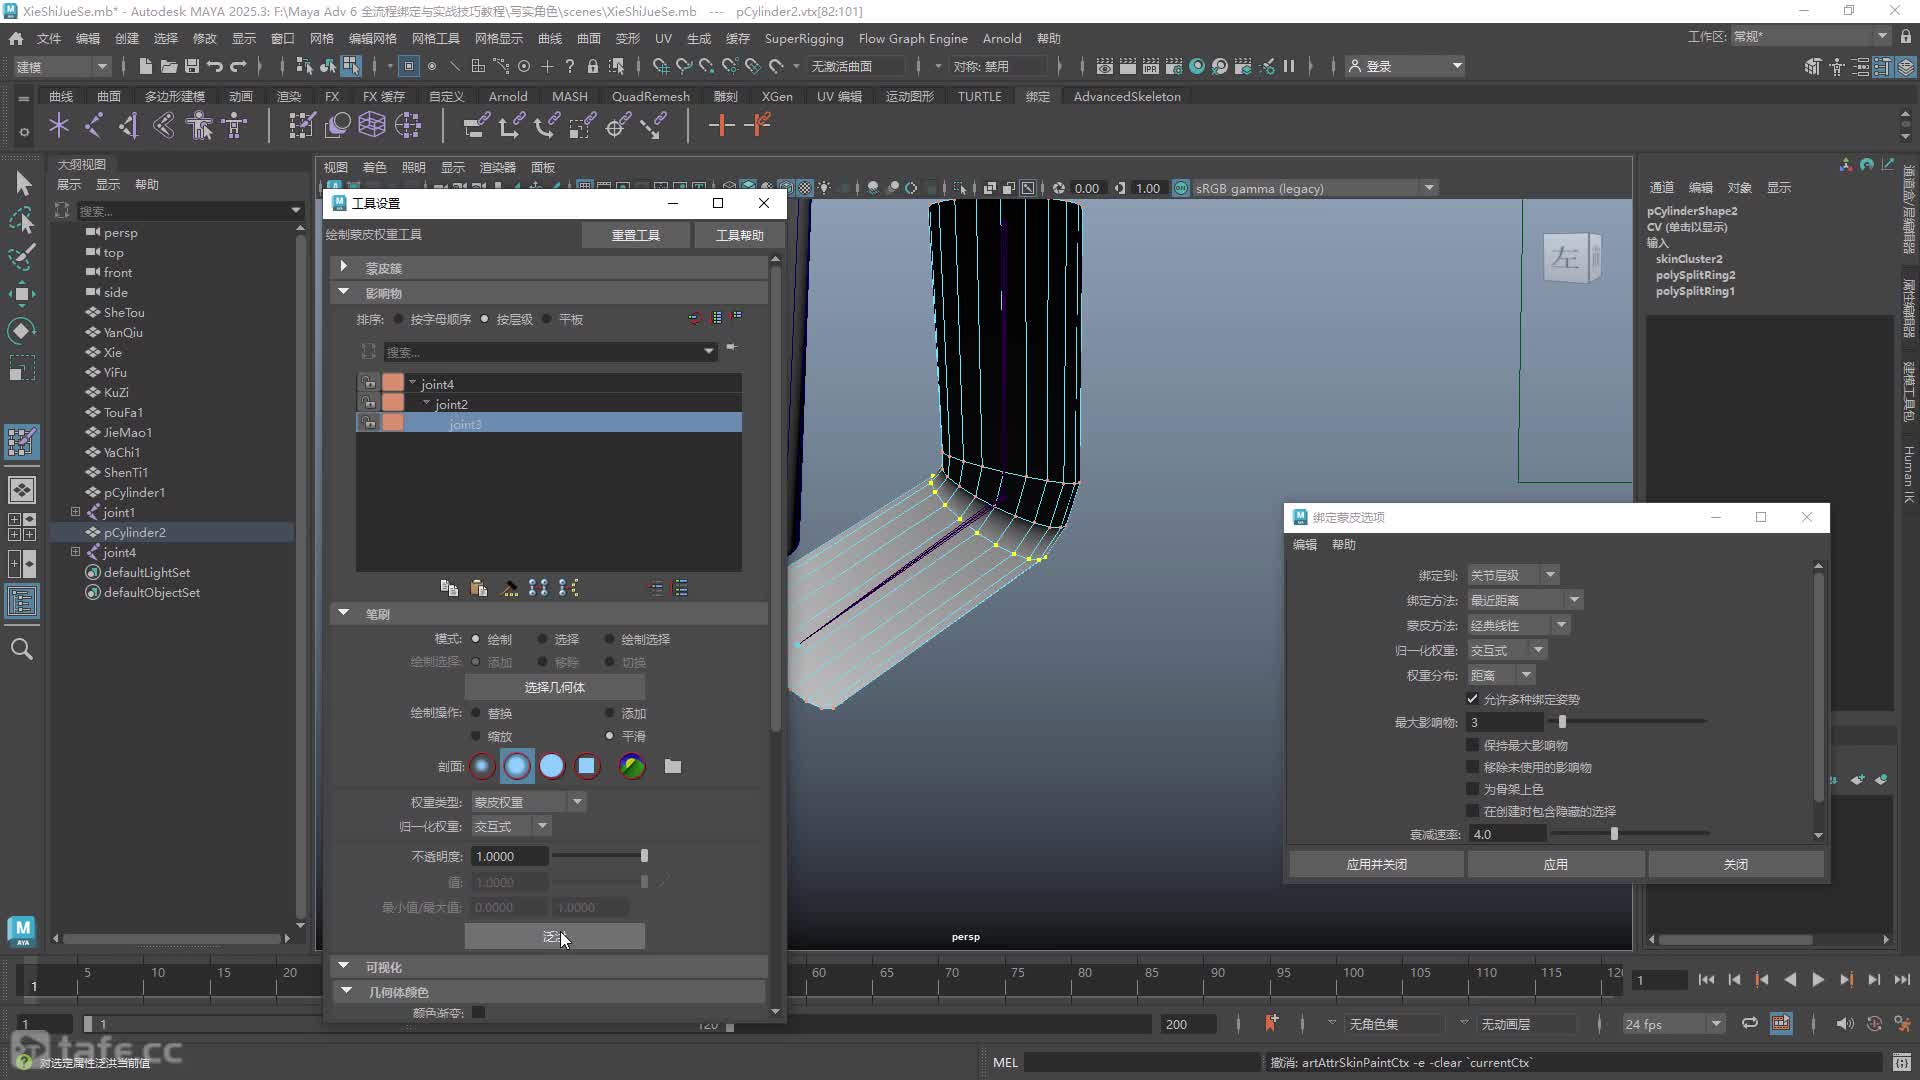
Task: Click the Play forwards button on the timeline
Action: [1818, 980]
